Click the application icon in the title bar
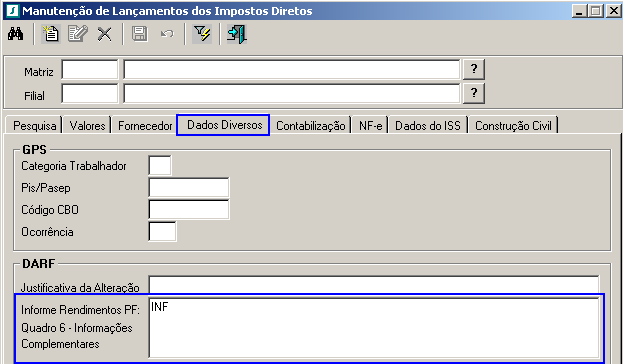This screenshot has width=623, height=364. (12, 11)
